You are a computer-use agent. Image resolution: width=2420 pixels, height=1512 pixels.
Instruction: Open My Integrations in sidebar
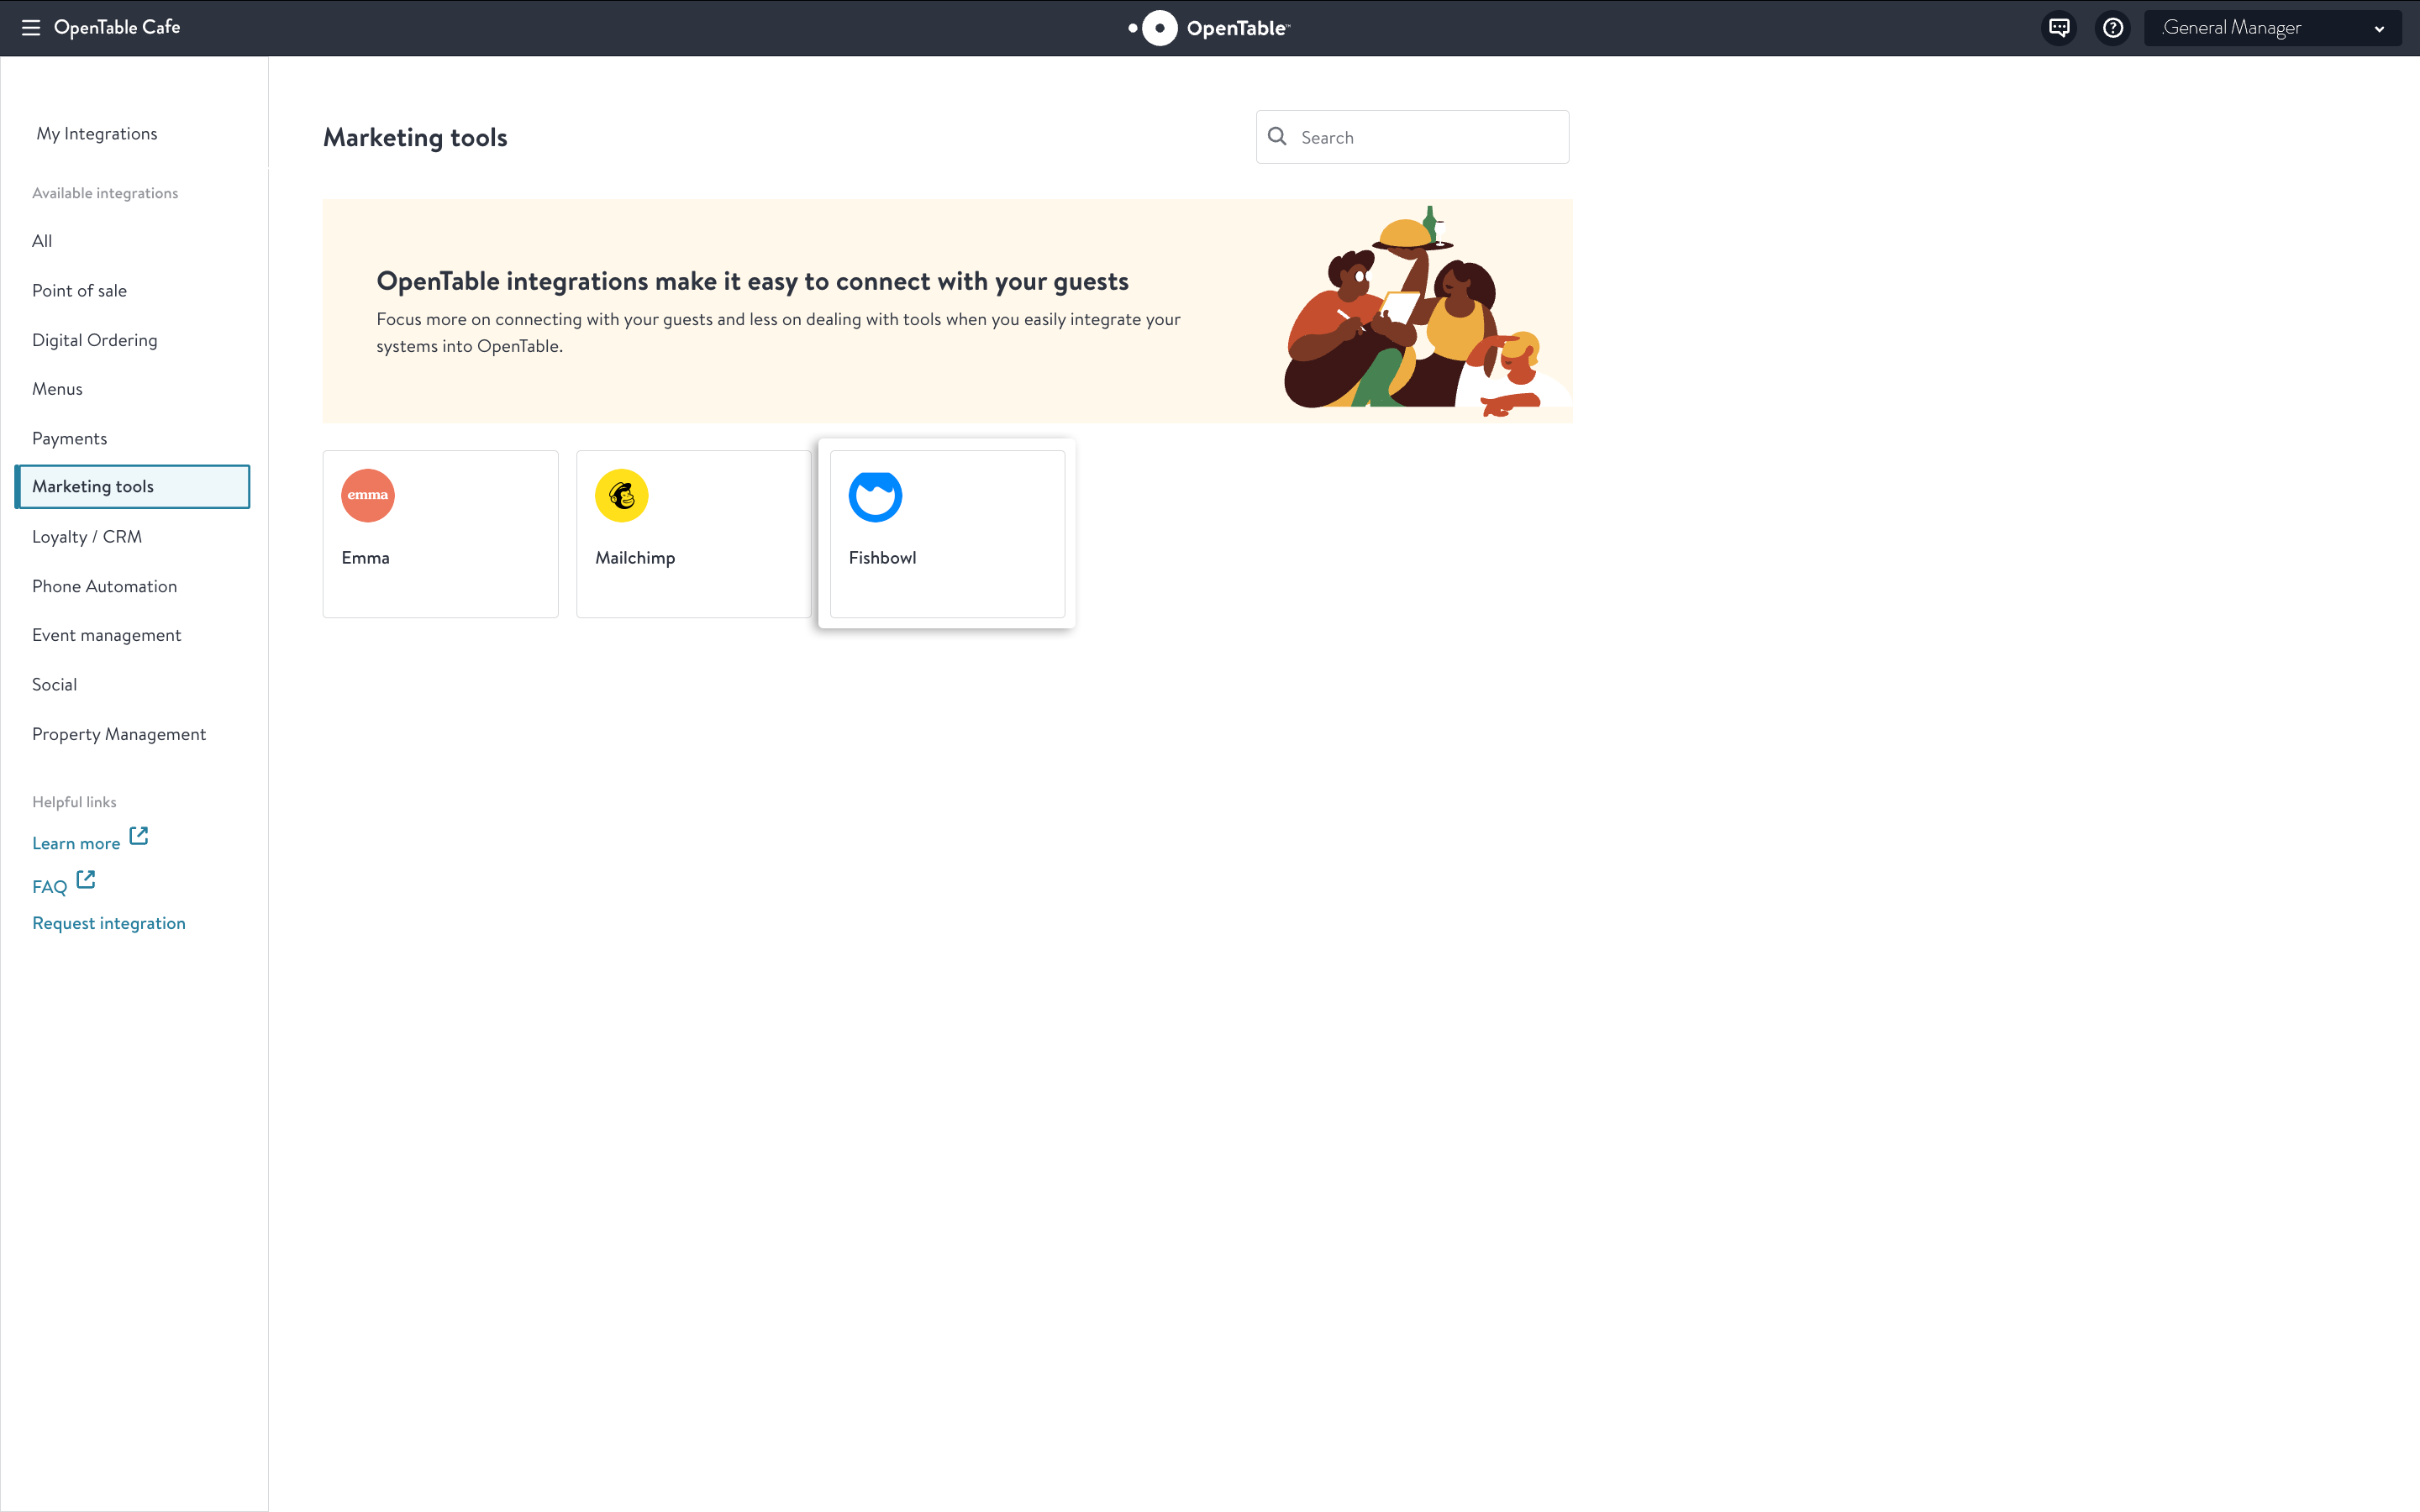point(97,134)
